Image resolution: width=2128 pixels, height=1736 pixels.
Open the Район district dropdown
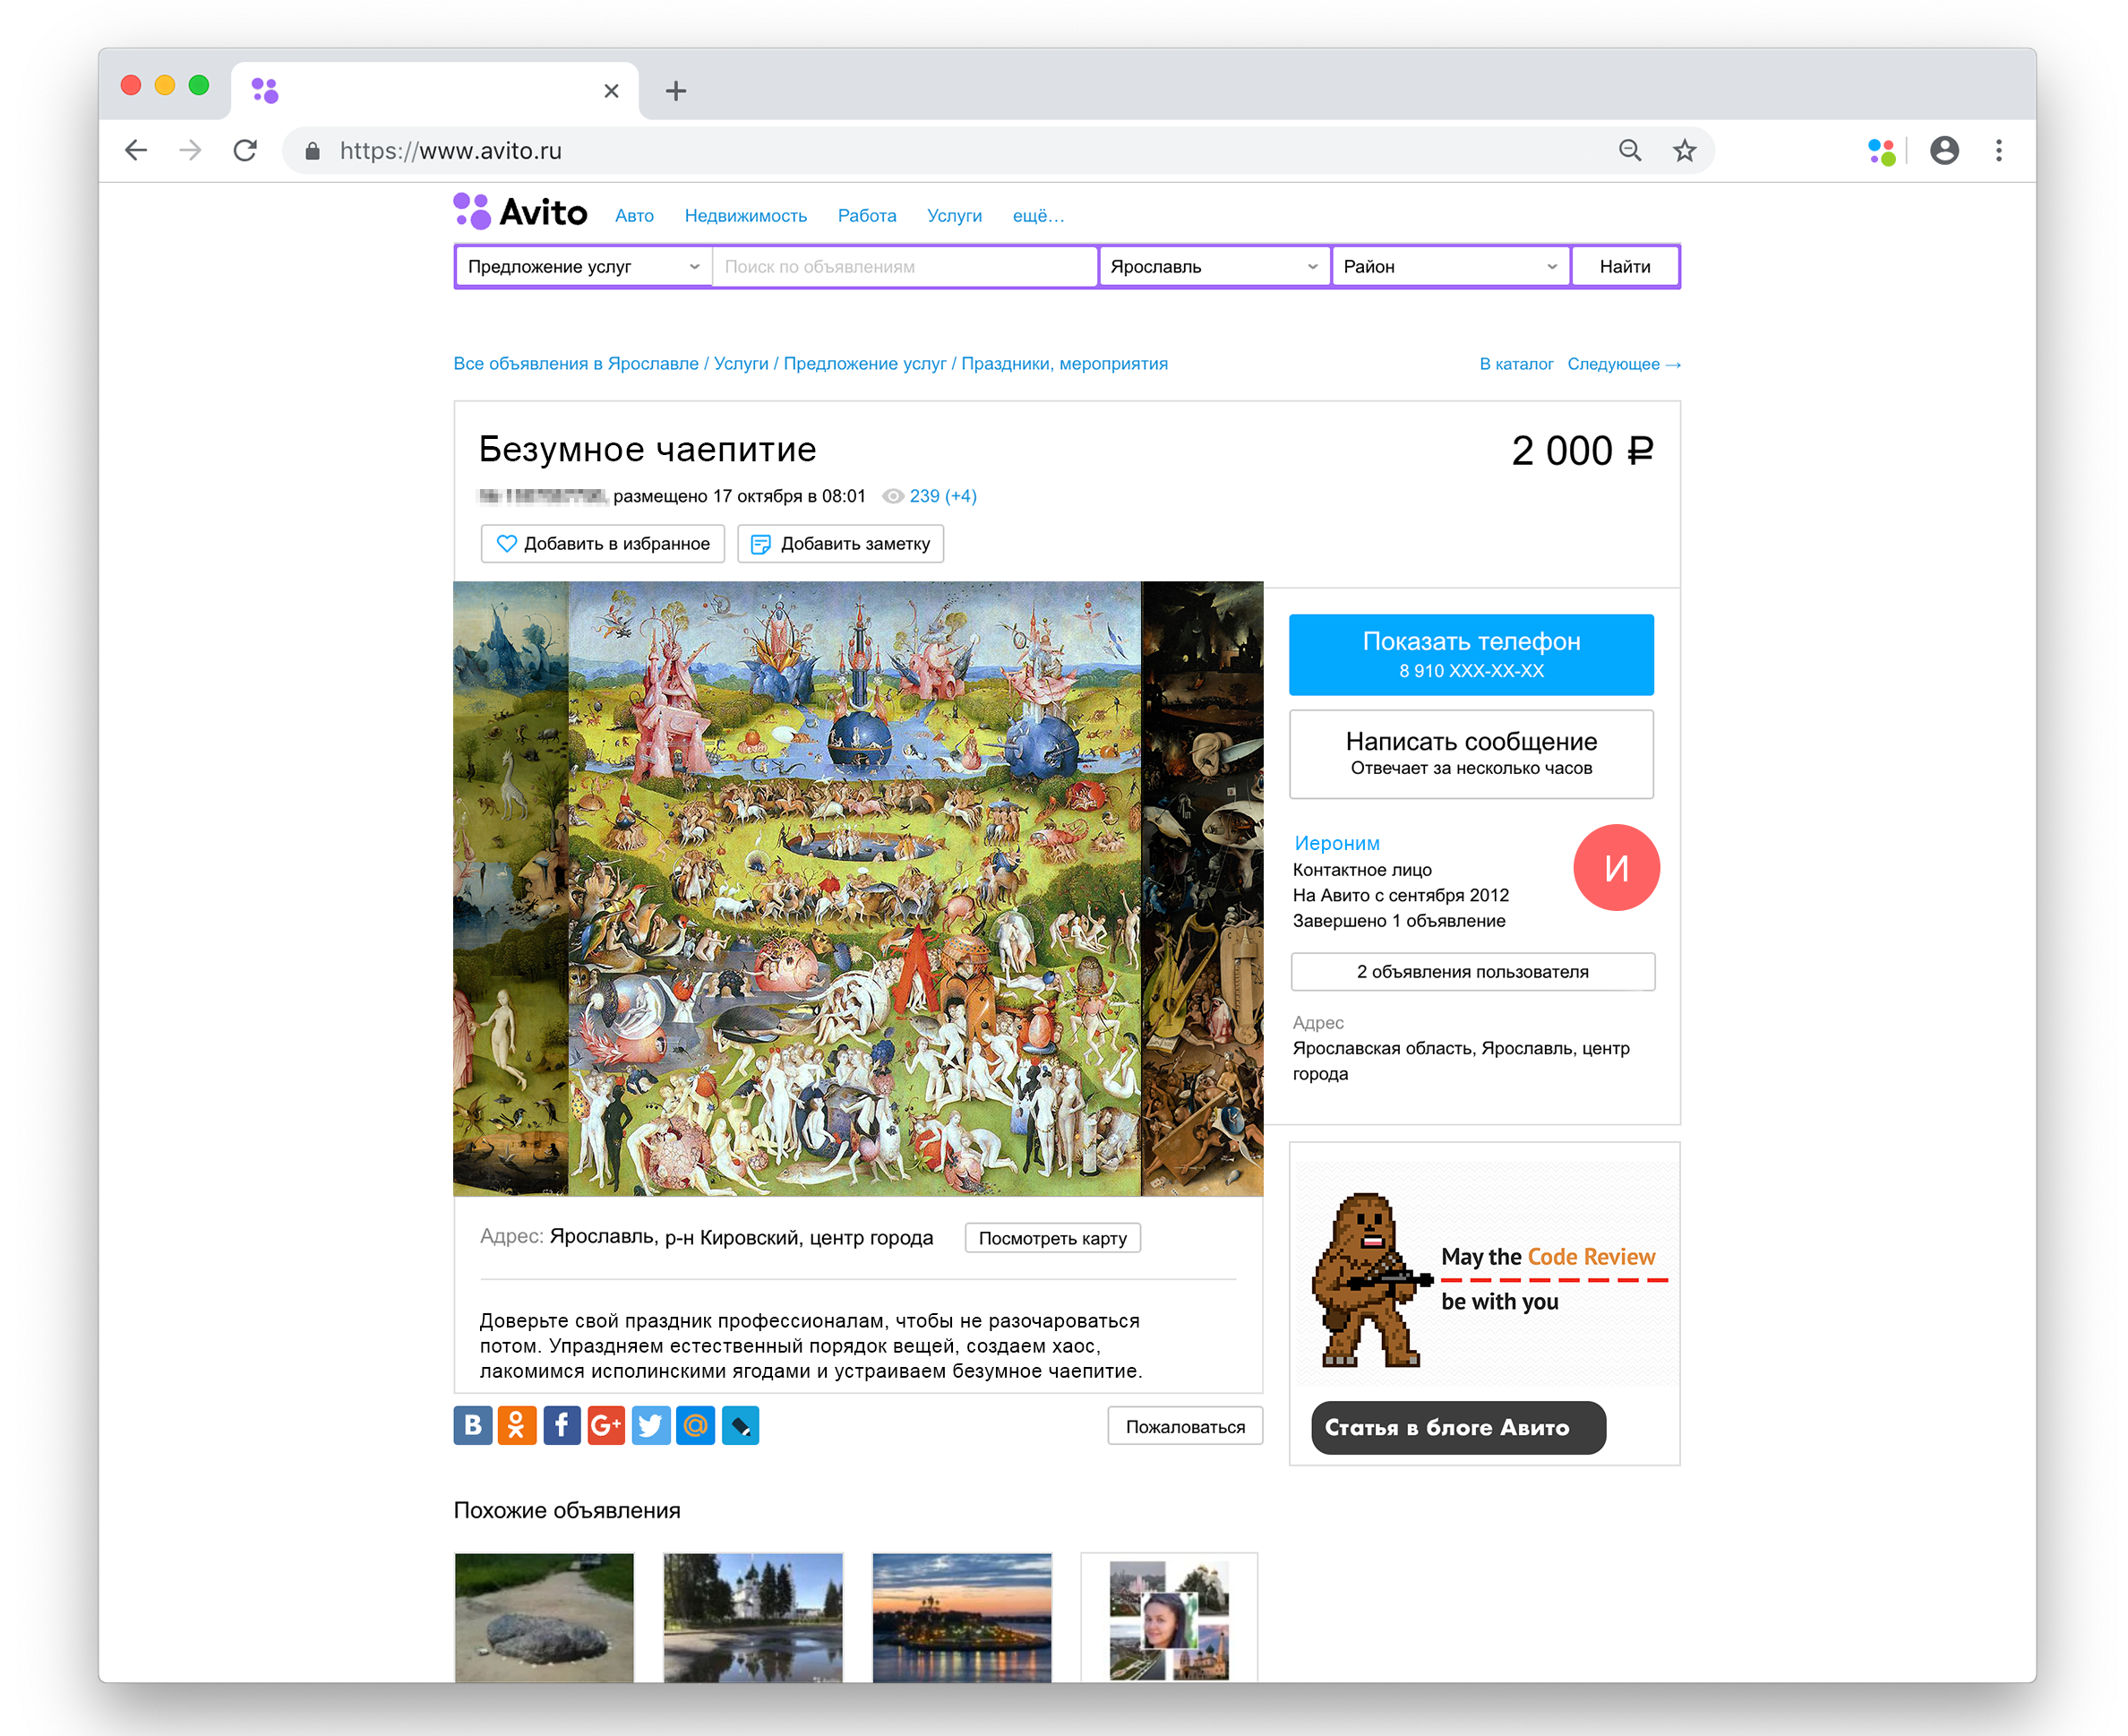(x=1449, y=267)
